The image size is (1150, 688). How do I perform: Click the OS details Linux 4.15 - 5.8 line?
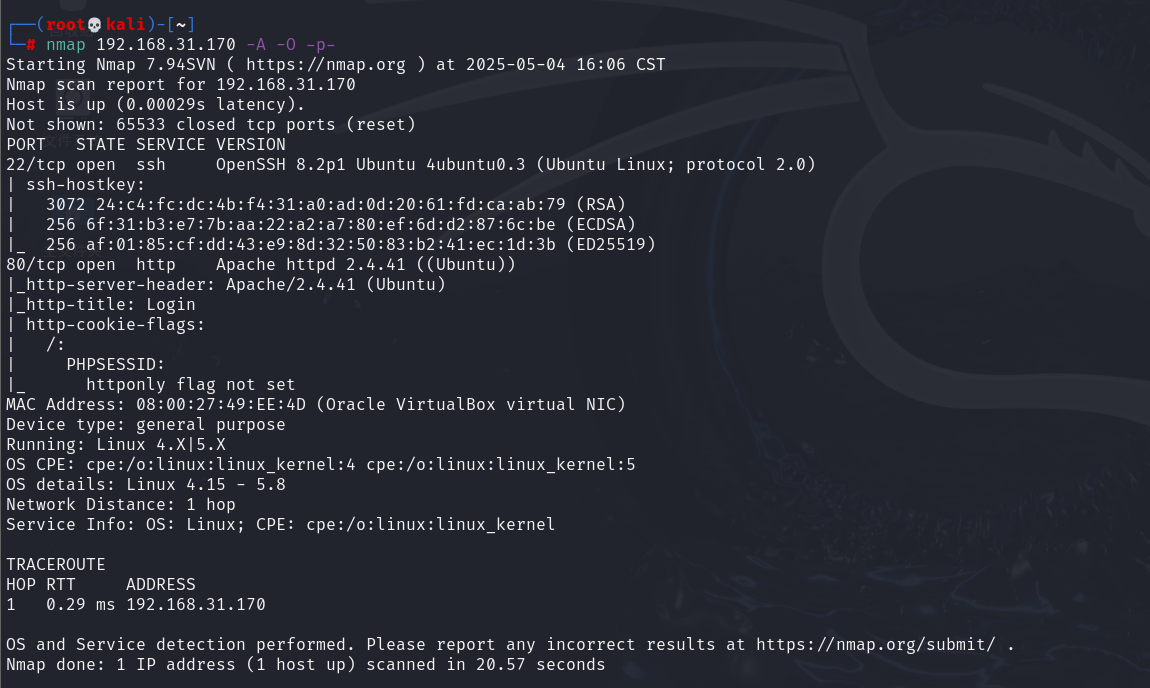146,485
